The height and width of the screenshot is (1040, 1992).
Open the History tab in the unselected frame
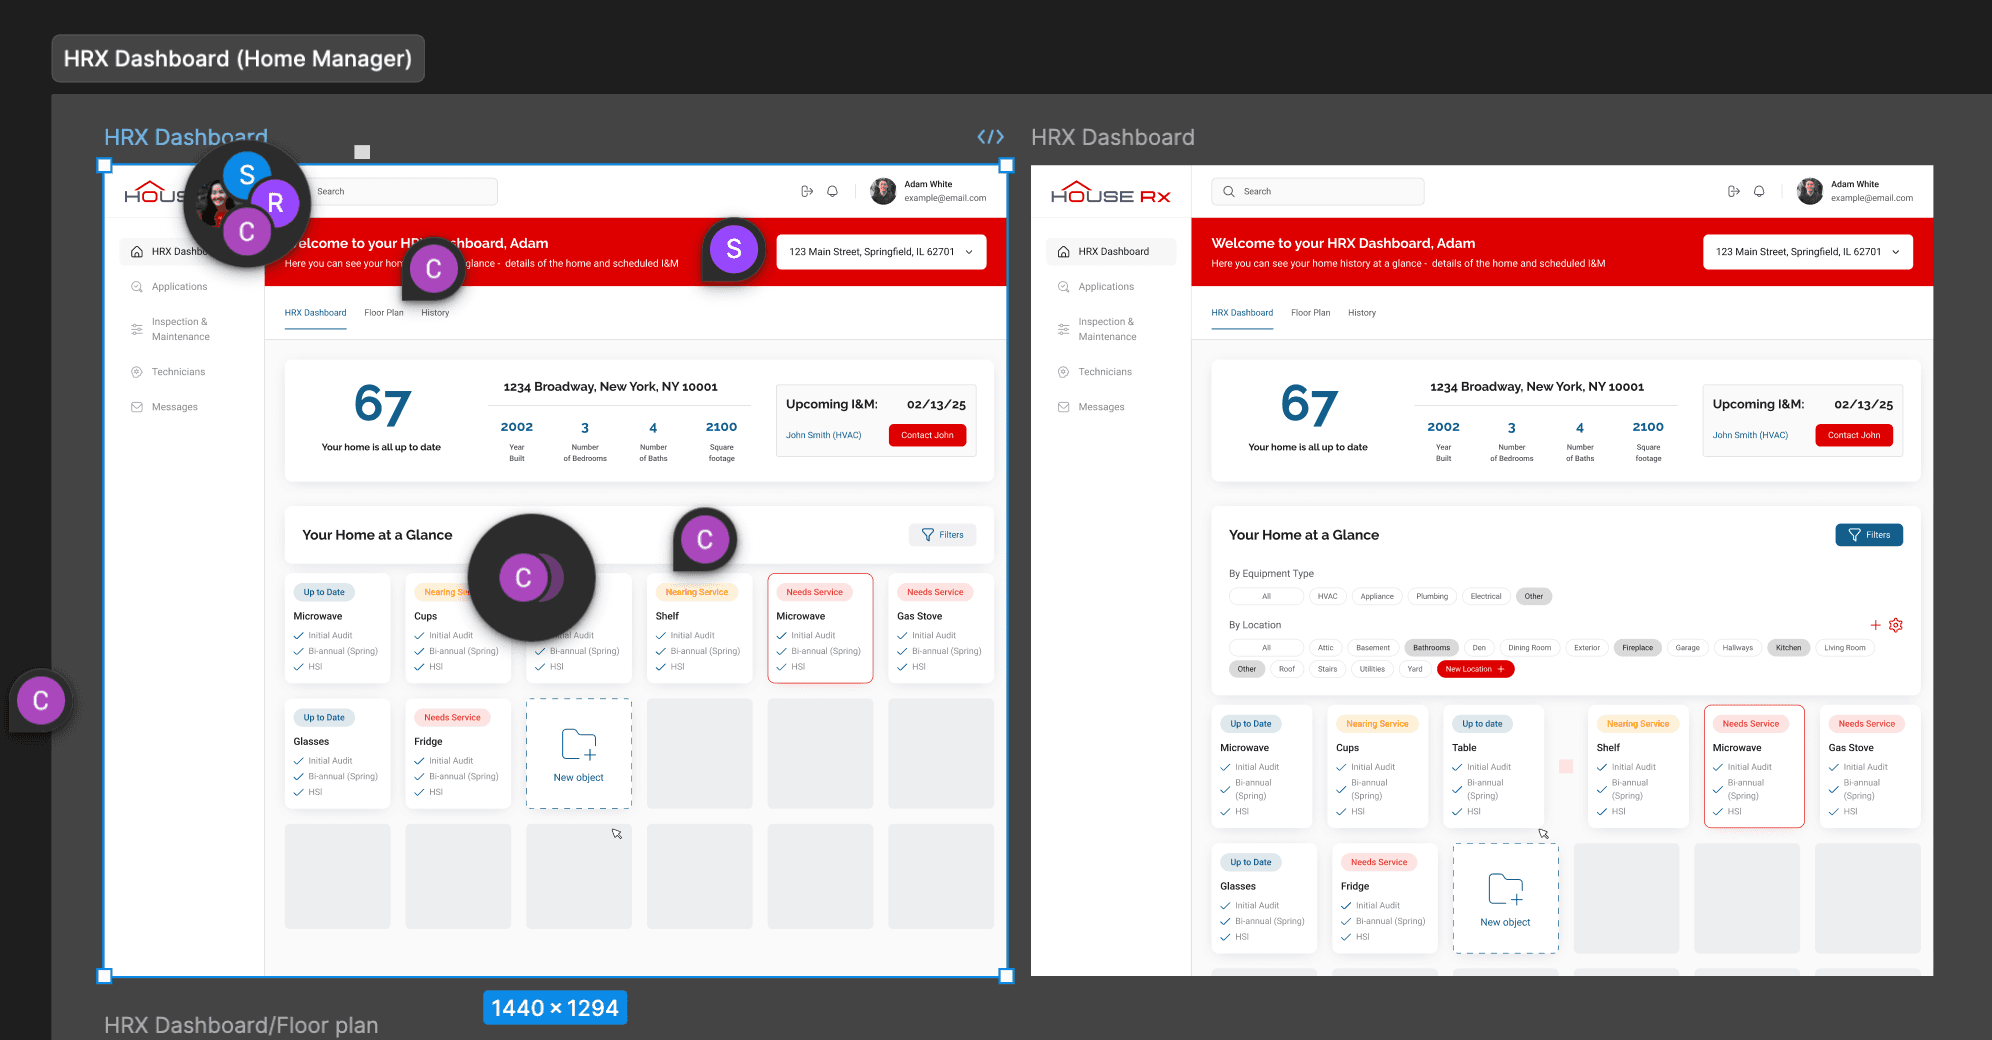click(1361, 313)
